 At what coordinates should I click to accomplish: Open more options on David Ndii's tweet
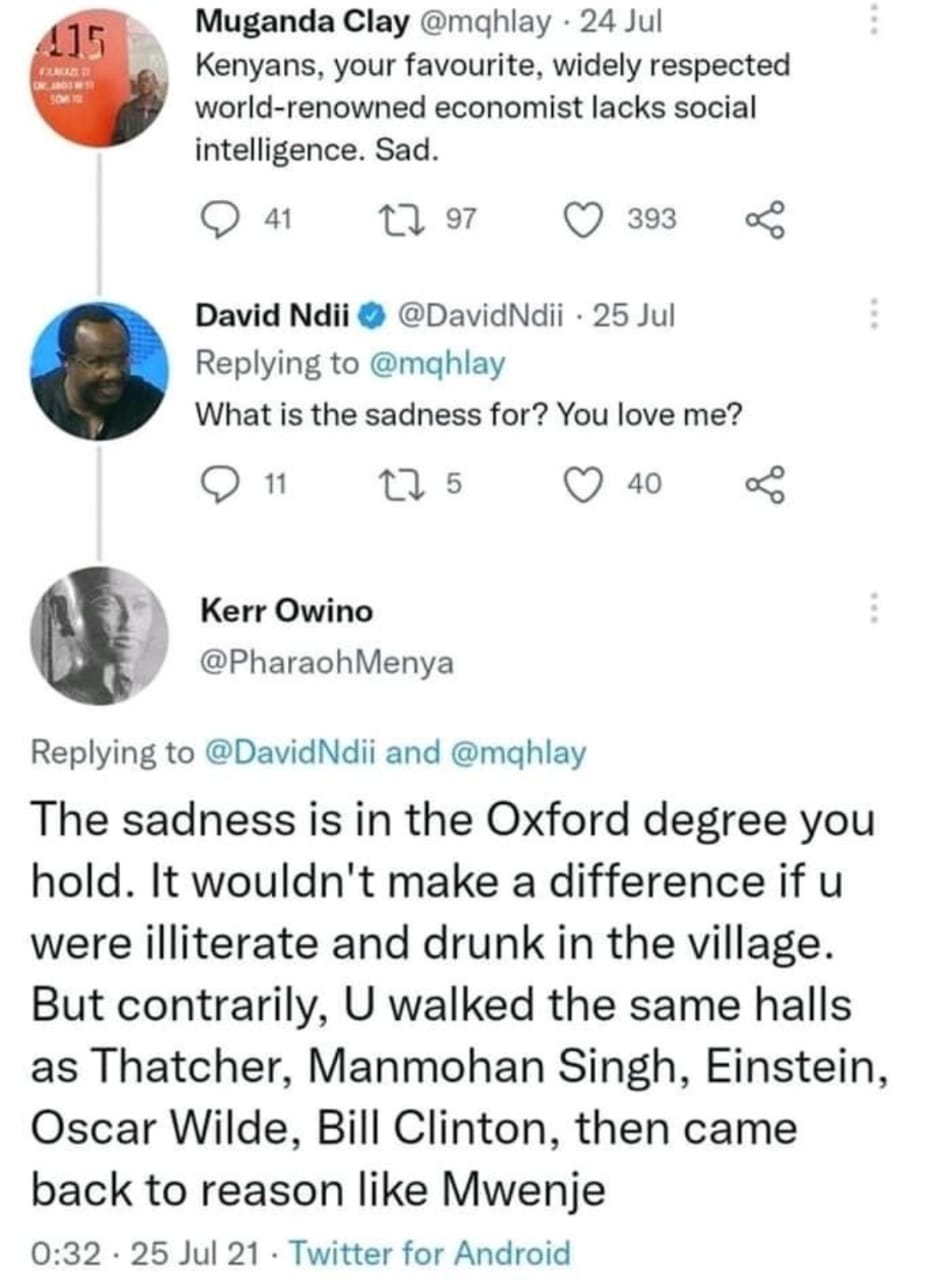click(x=873, y=315)
